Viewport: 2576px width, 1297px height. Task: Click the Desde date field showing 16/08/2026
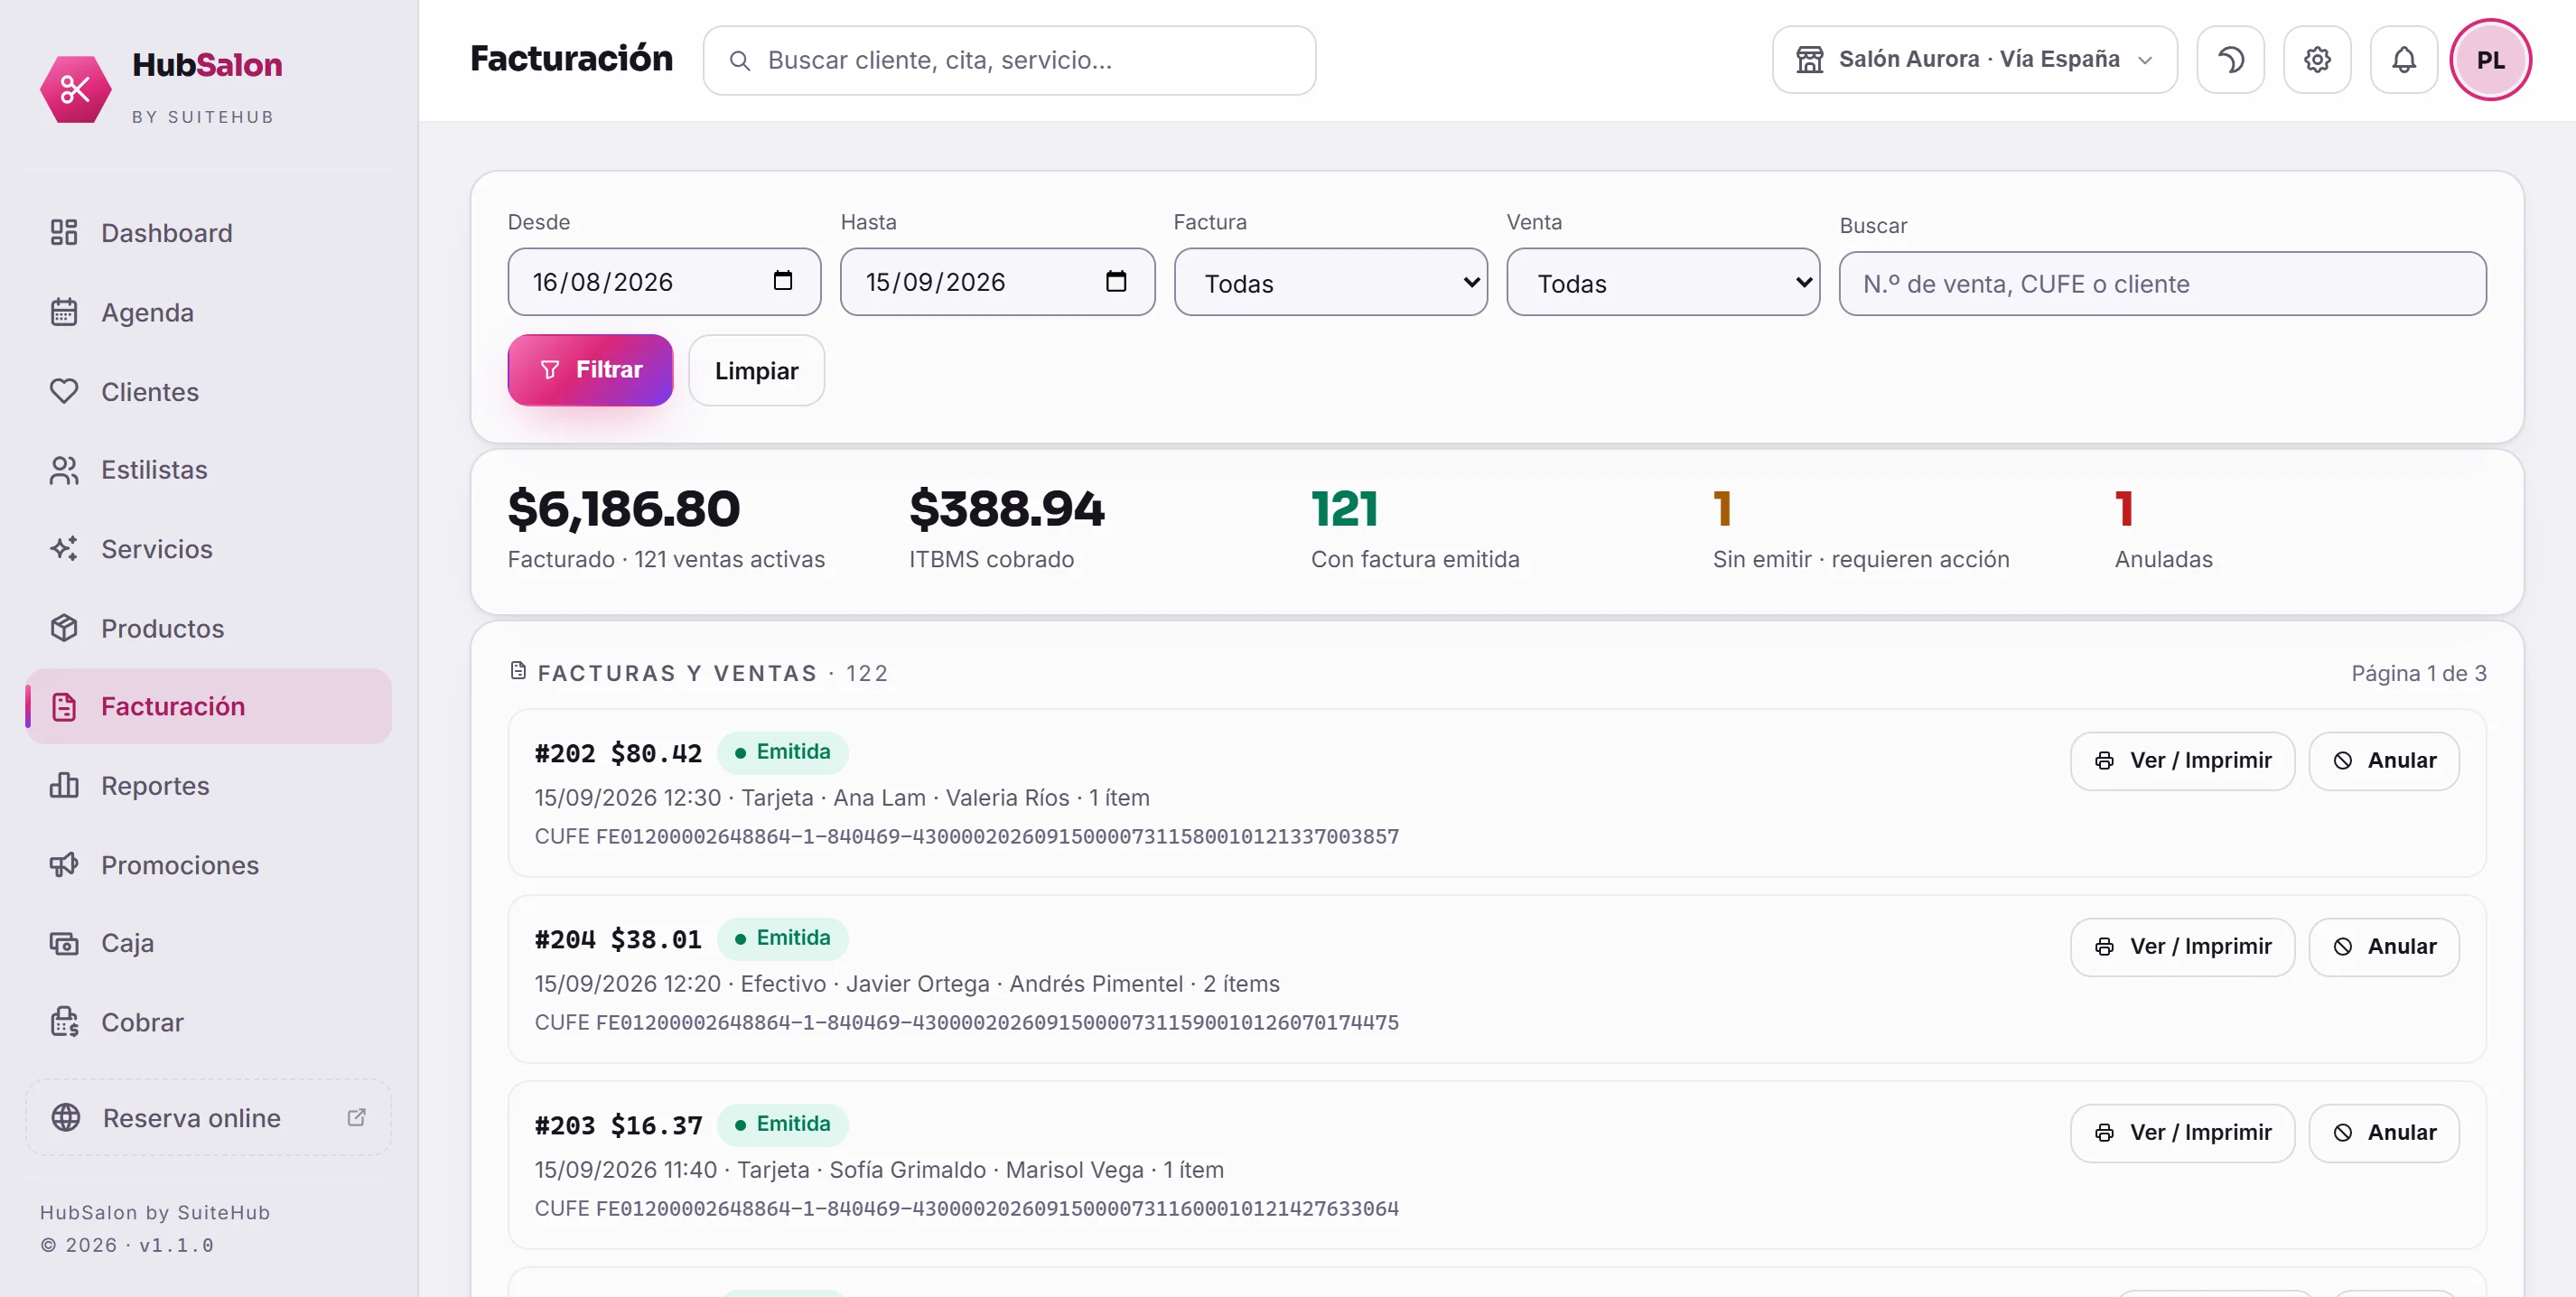(664, 282)
